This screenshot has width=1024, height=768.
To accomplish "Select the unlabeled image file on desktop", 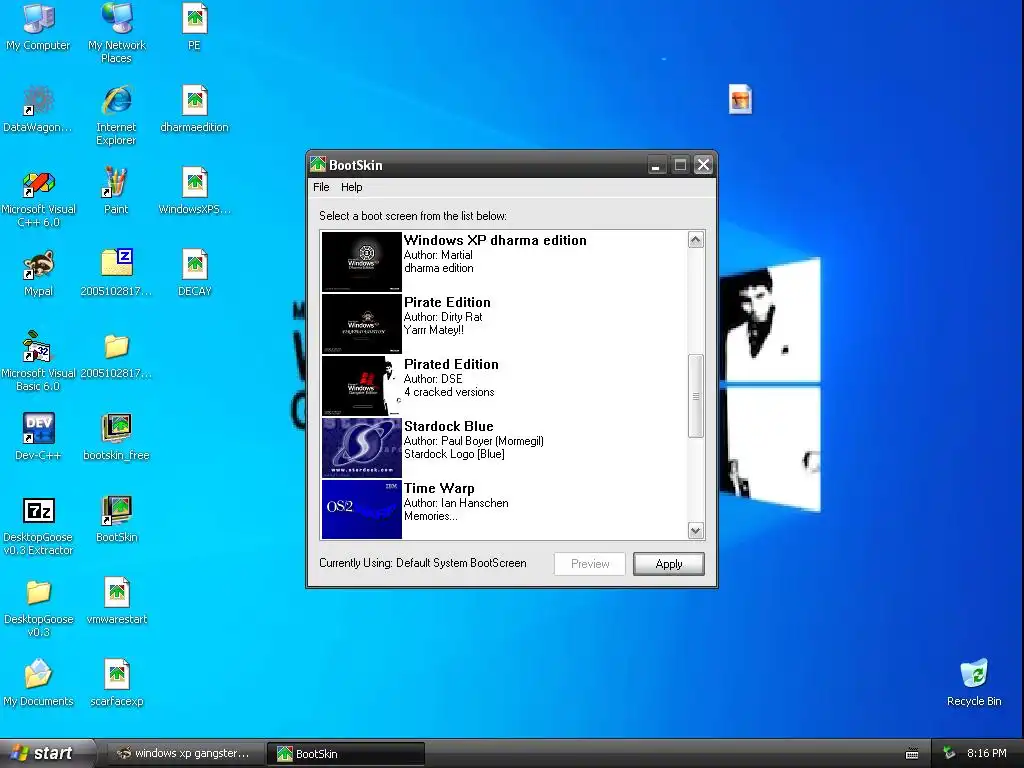I will pos(741,100).
